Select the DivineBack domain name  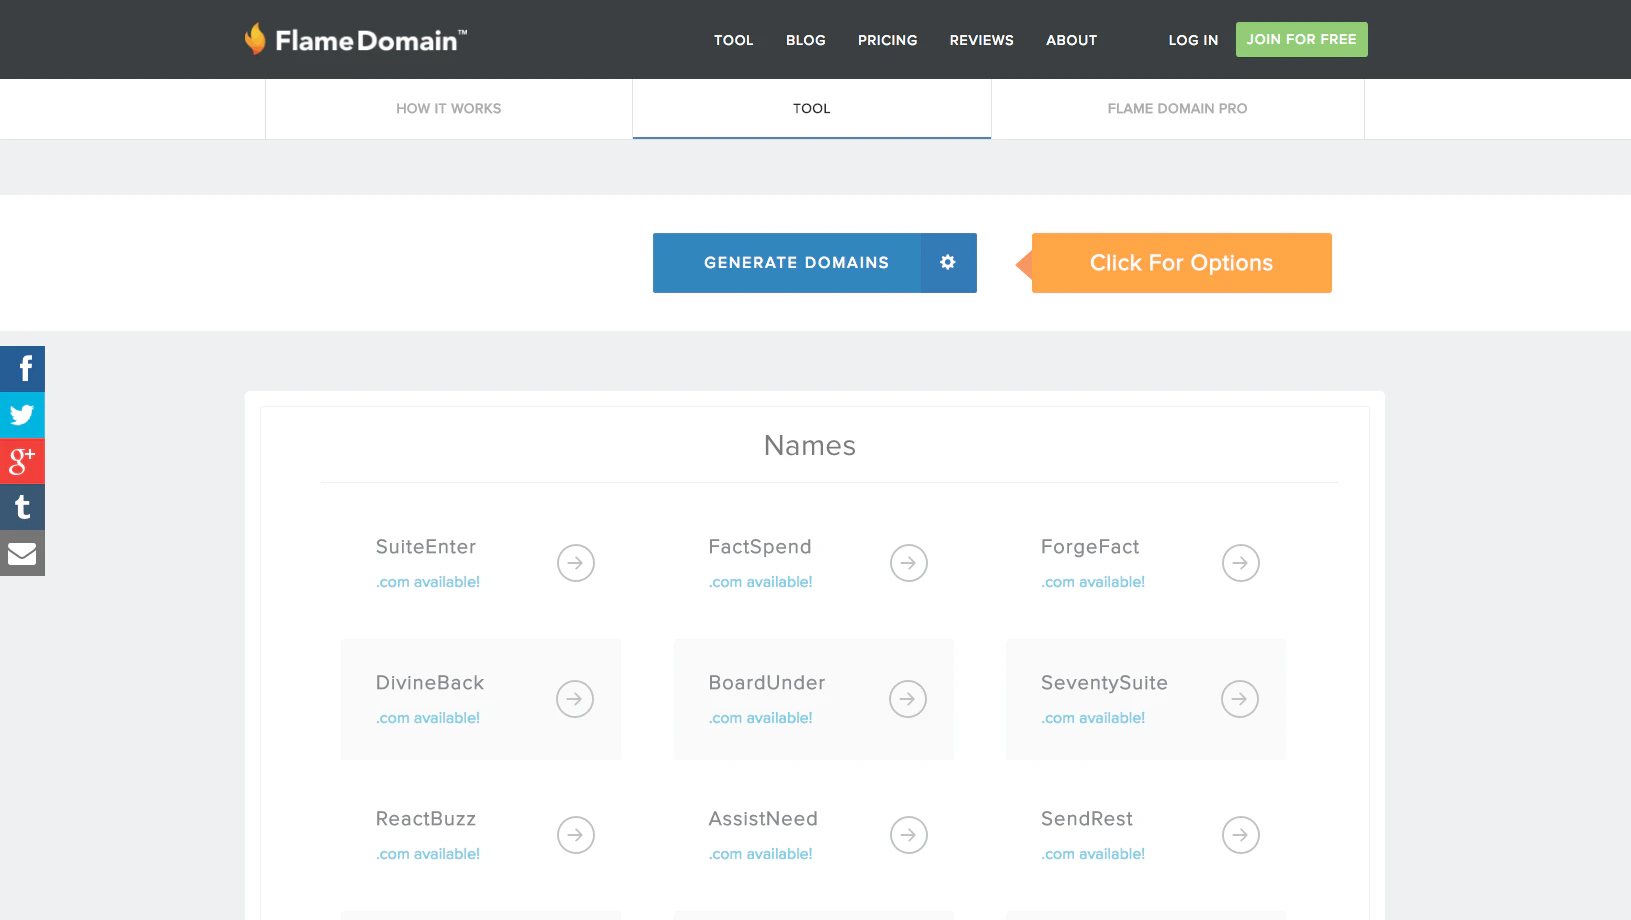pyautogui.click(x=430, y=683)
